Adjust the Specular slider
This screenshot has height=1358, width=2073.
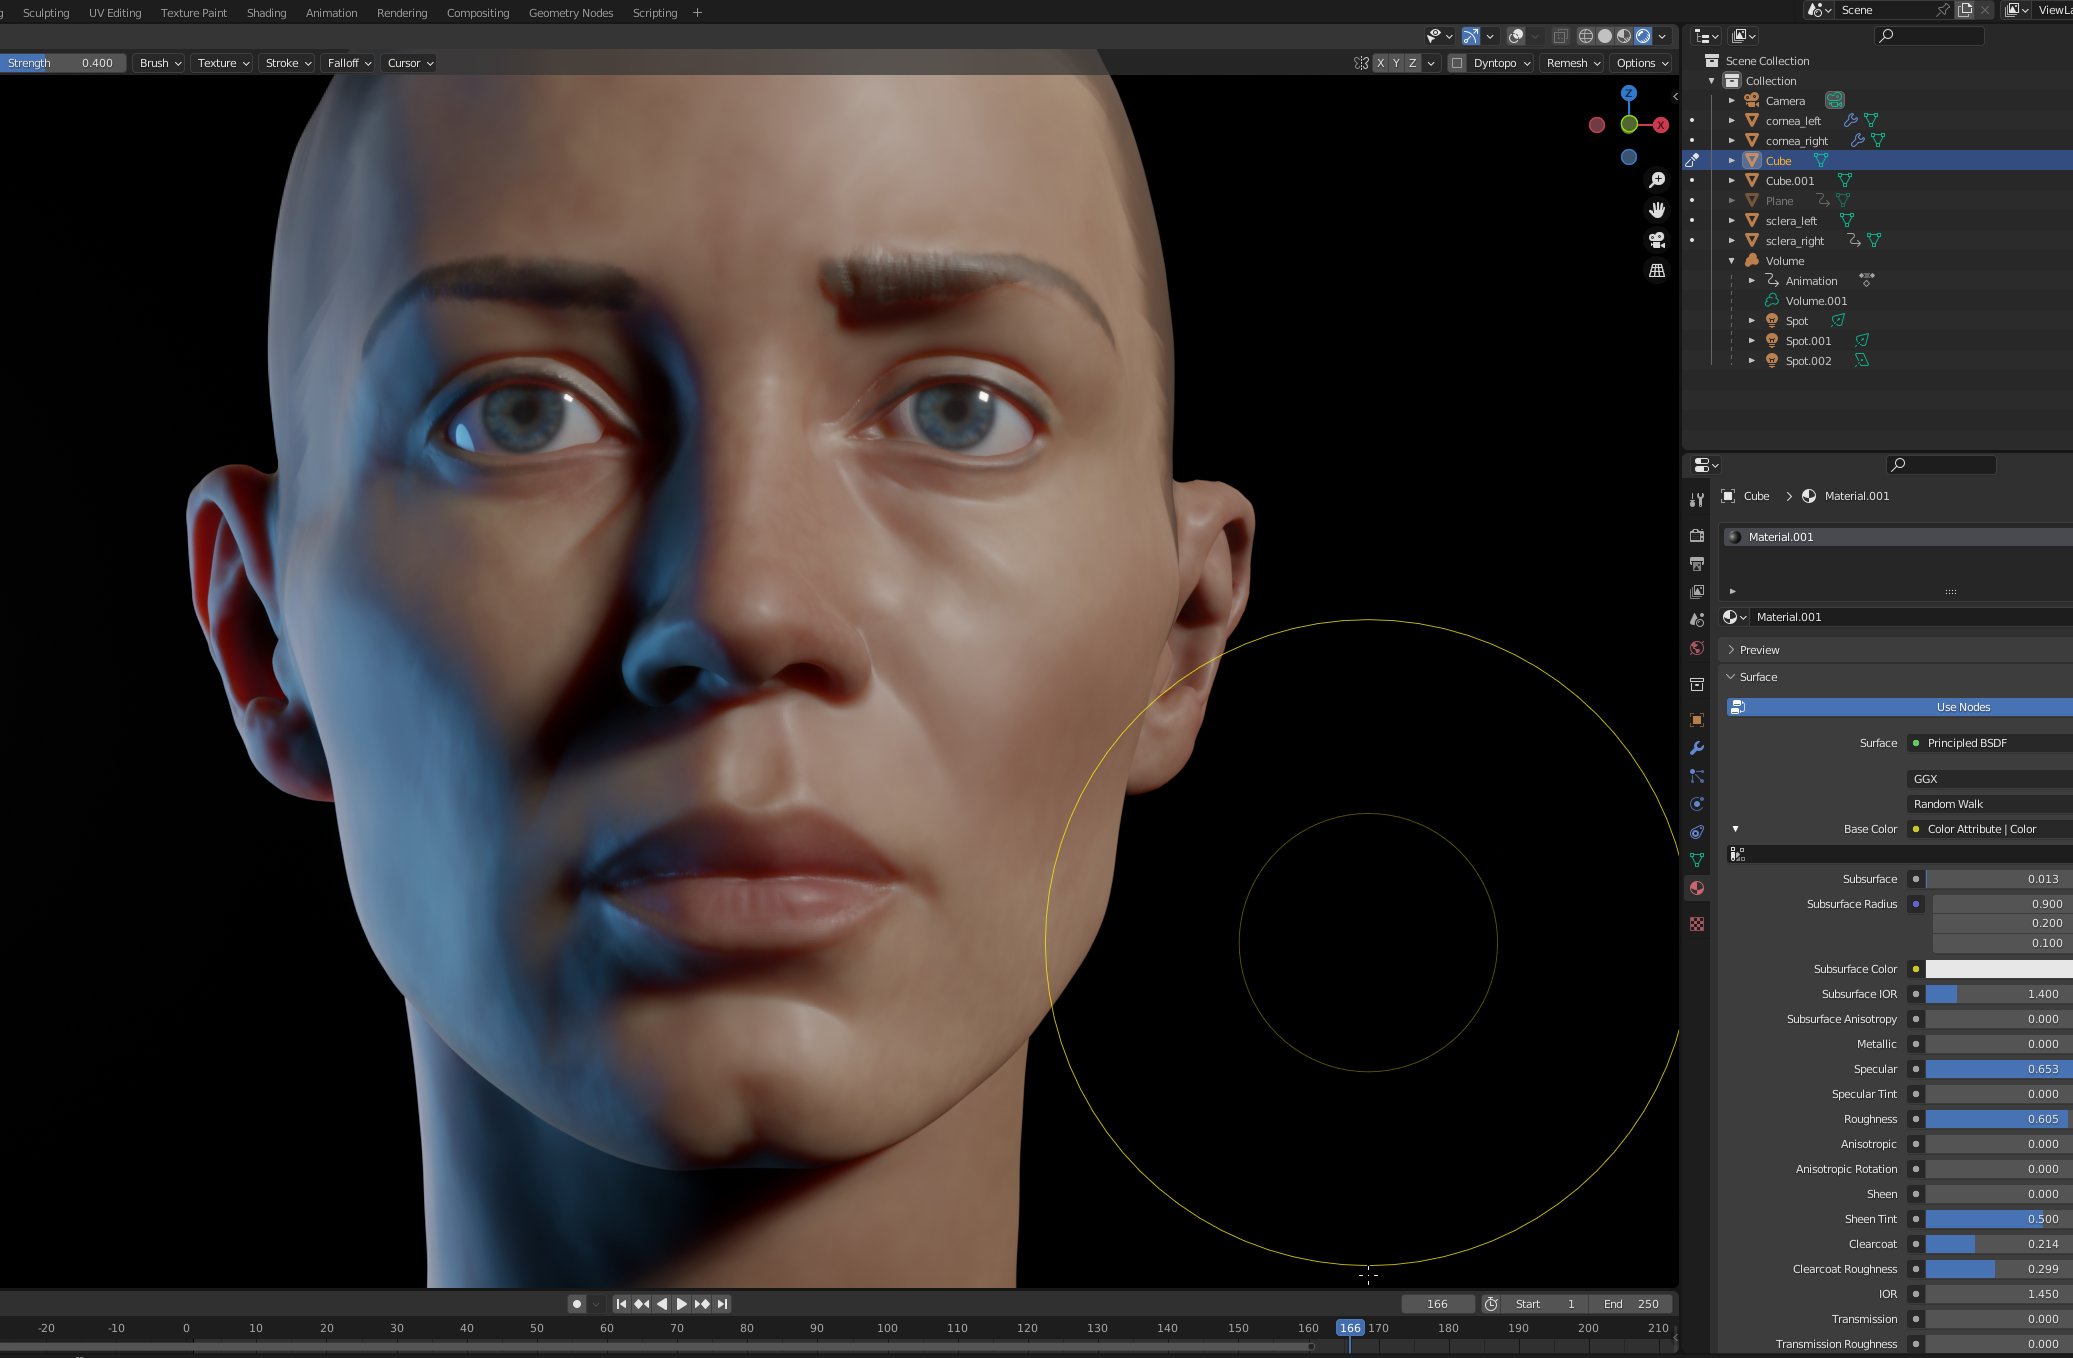tap(1998, 1069)
